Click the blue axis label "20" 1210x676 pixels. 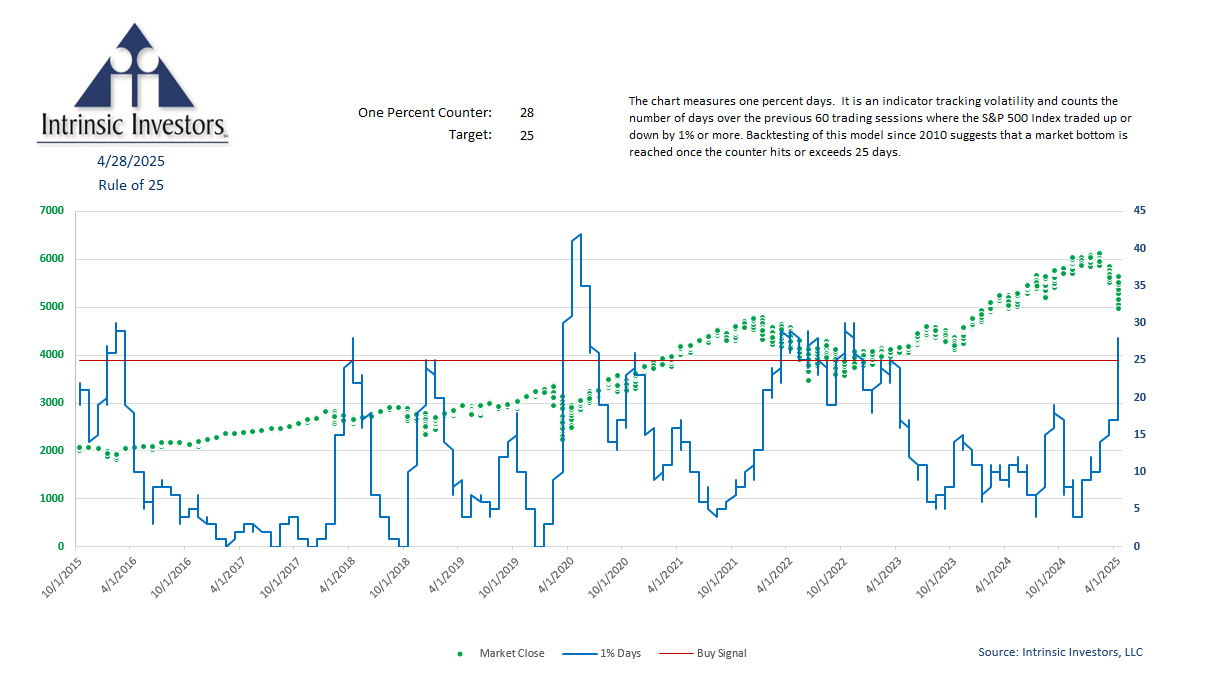(1140, 398)
